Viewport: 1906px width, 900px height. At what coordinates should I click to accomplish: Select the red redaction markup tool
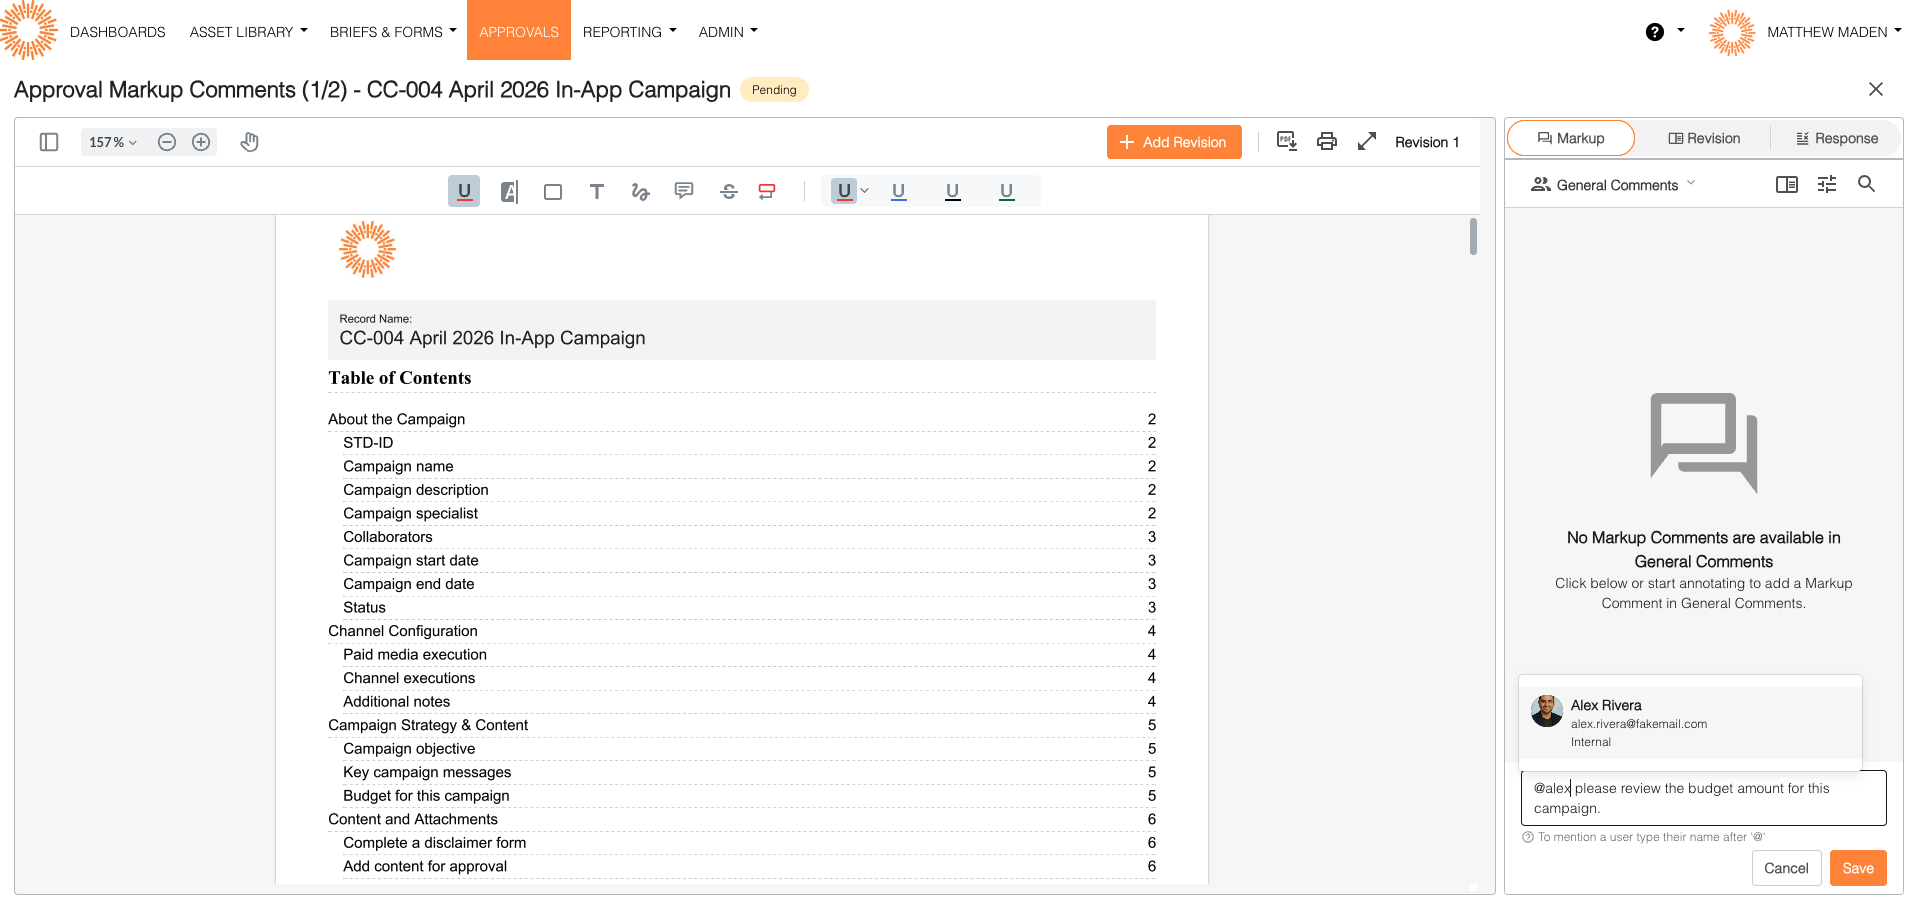(x=767, y=191)
